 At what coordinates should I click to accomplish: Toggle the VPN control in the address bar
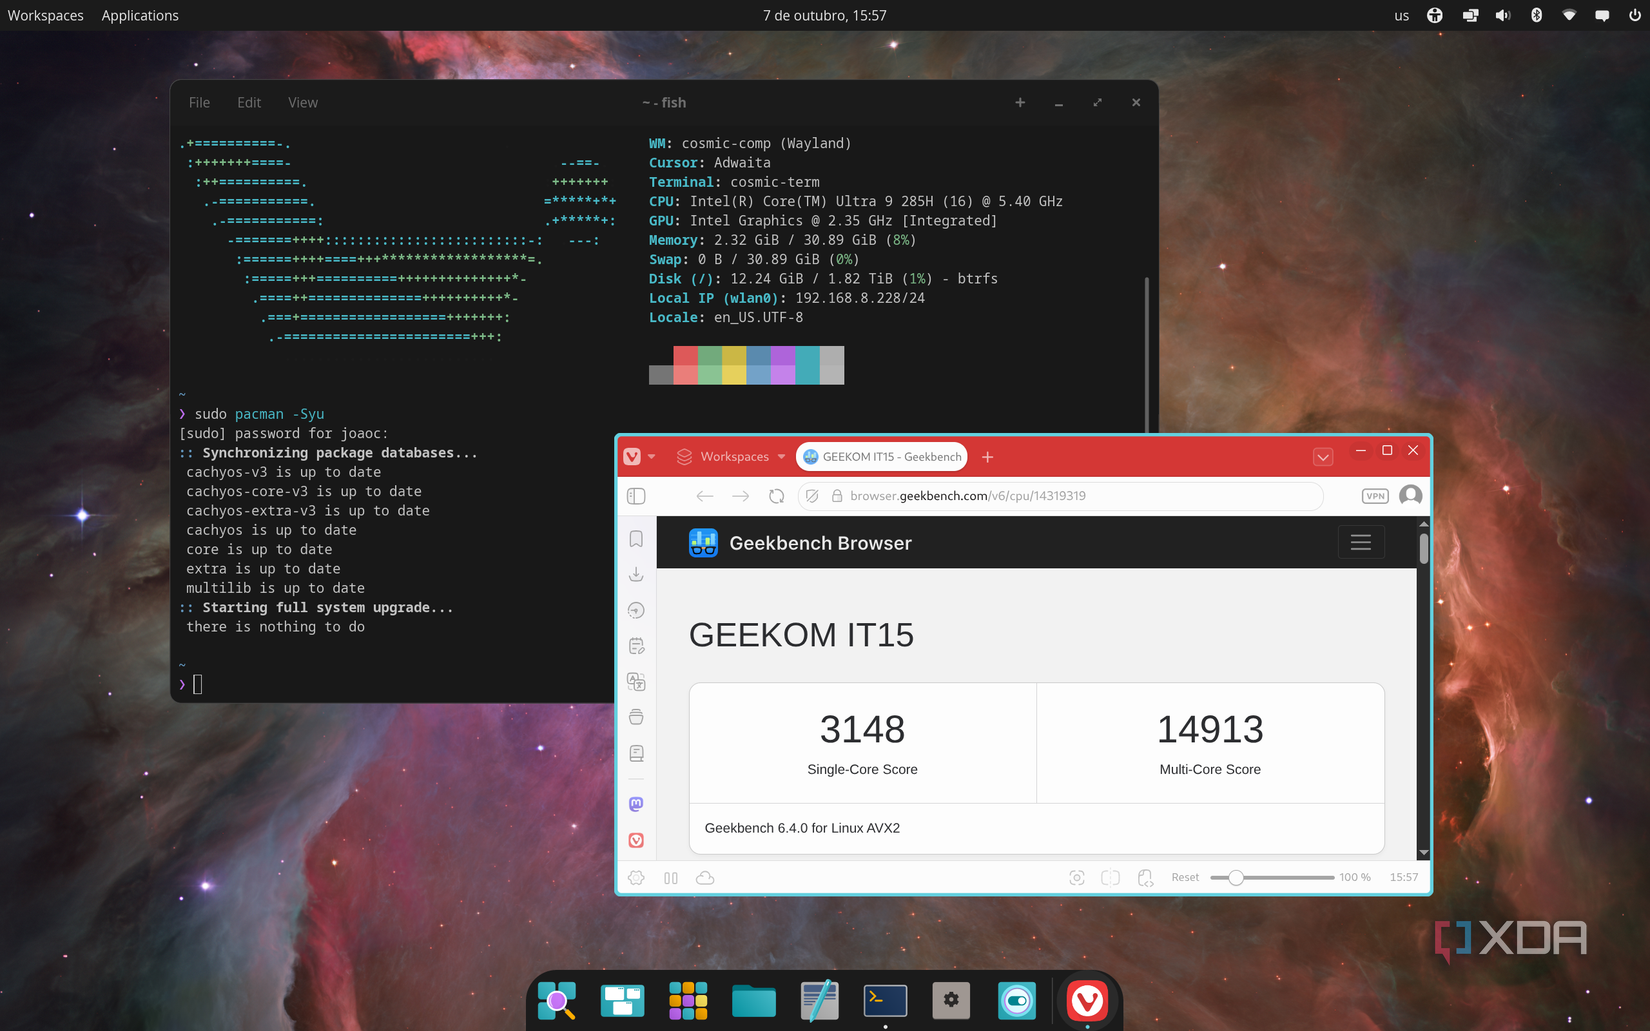(x=1374, y=495)
